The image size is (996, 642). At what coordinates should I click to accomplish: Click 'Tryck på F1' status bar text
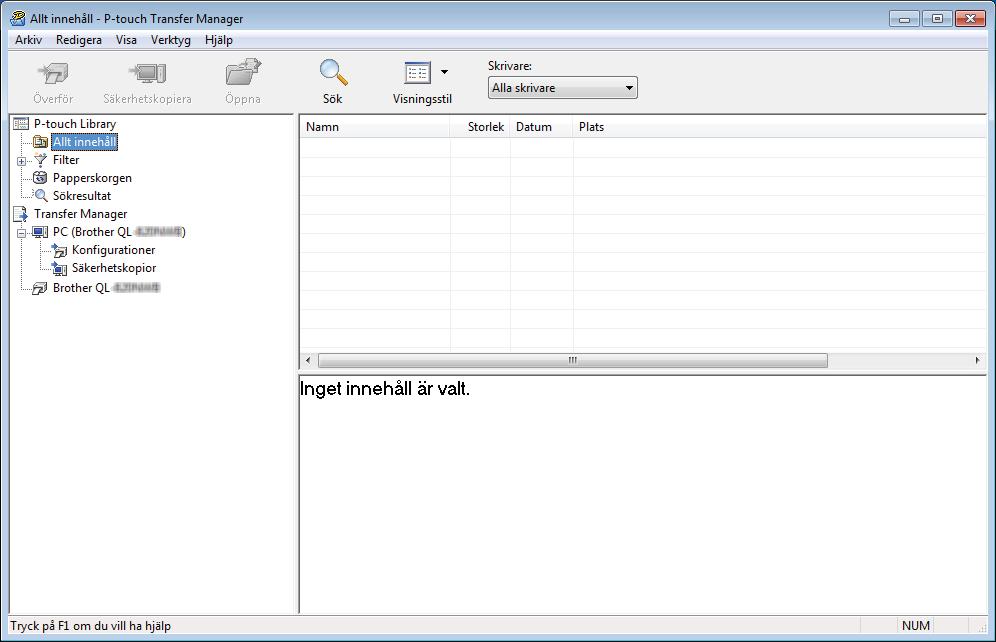(90, 625)
